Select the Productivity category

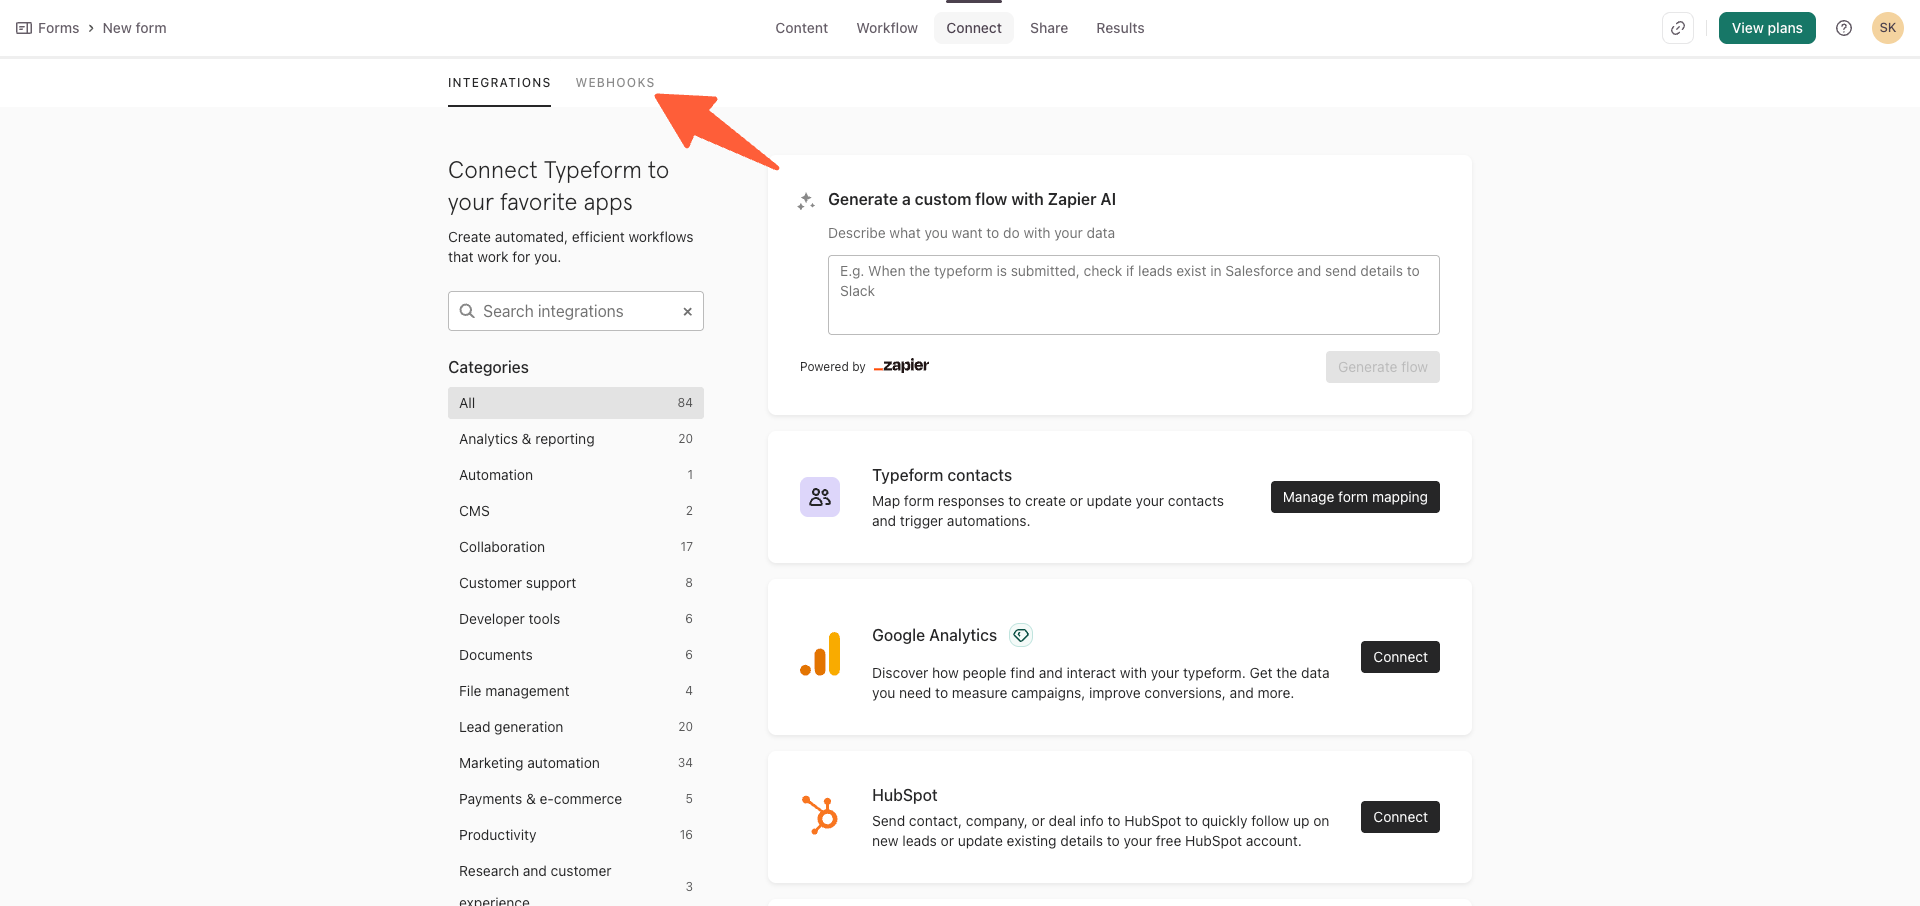click(x=576, y=835)
